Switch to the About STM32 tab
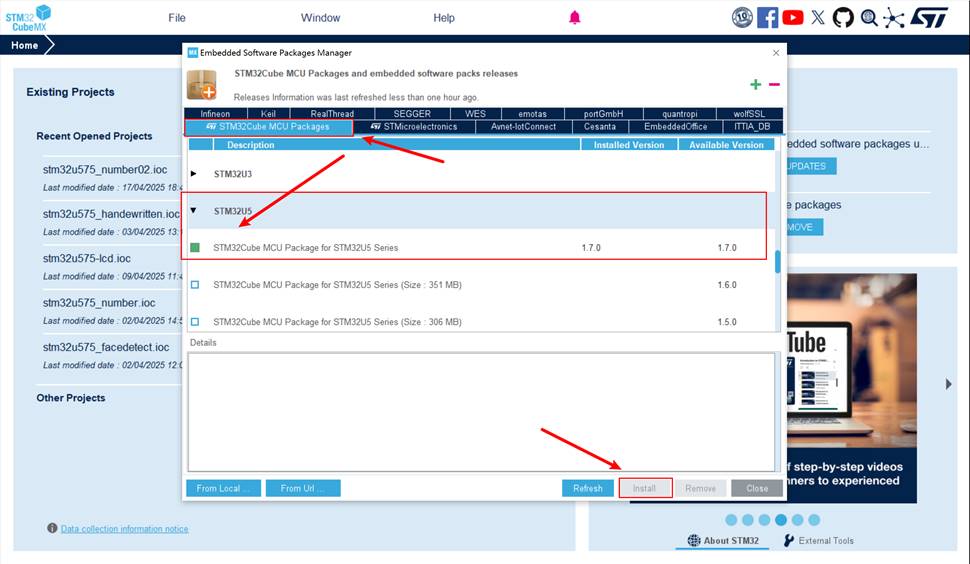Screen dimensions: 970x564 point(724,540)
